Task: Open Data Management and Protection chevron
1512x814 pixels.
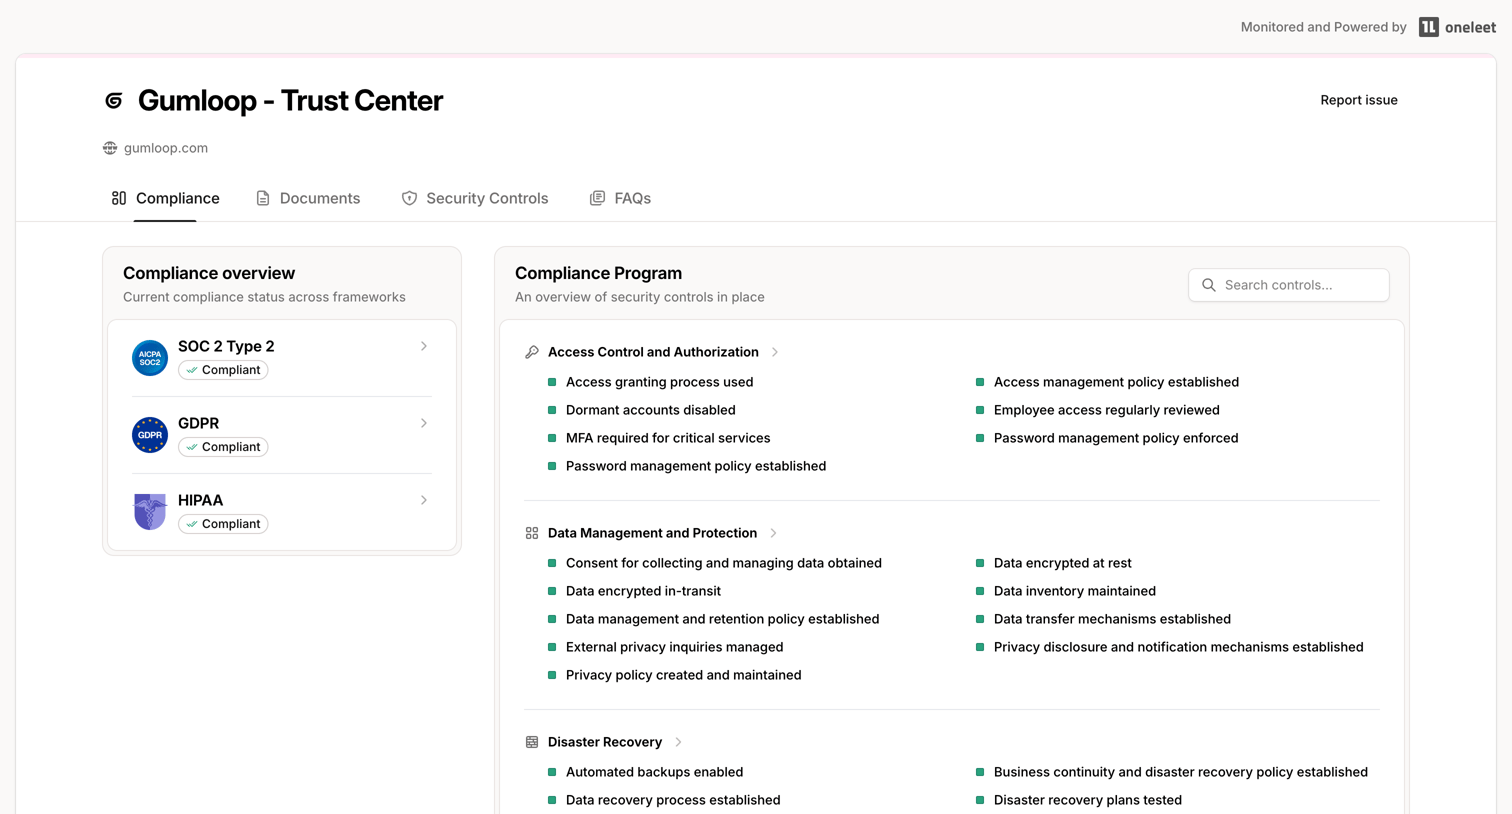Action: pyautogui.click(x=773, y=533)
